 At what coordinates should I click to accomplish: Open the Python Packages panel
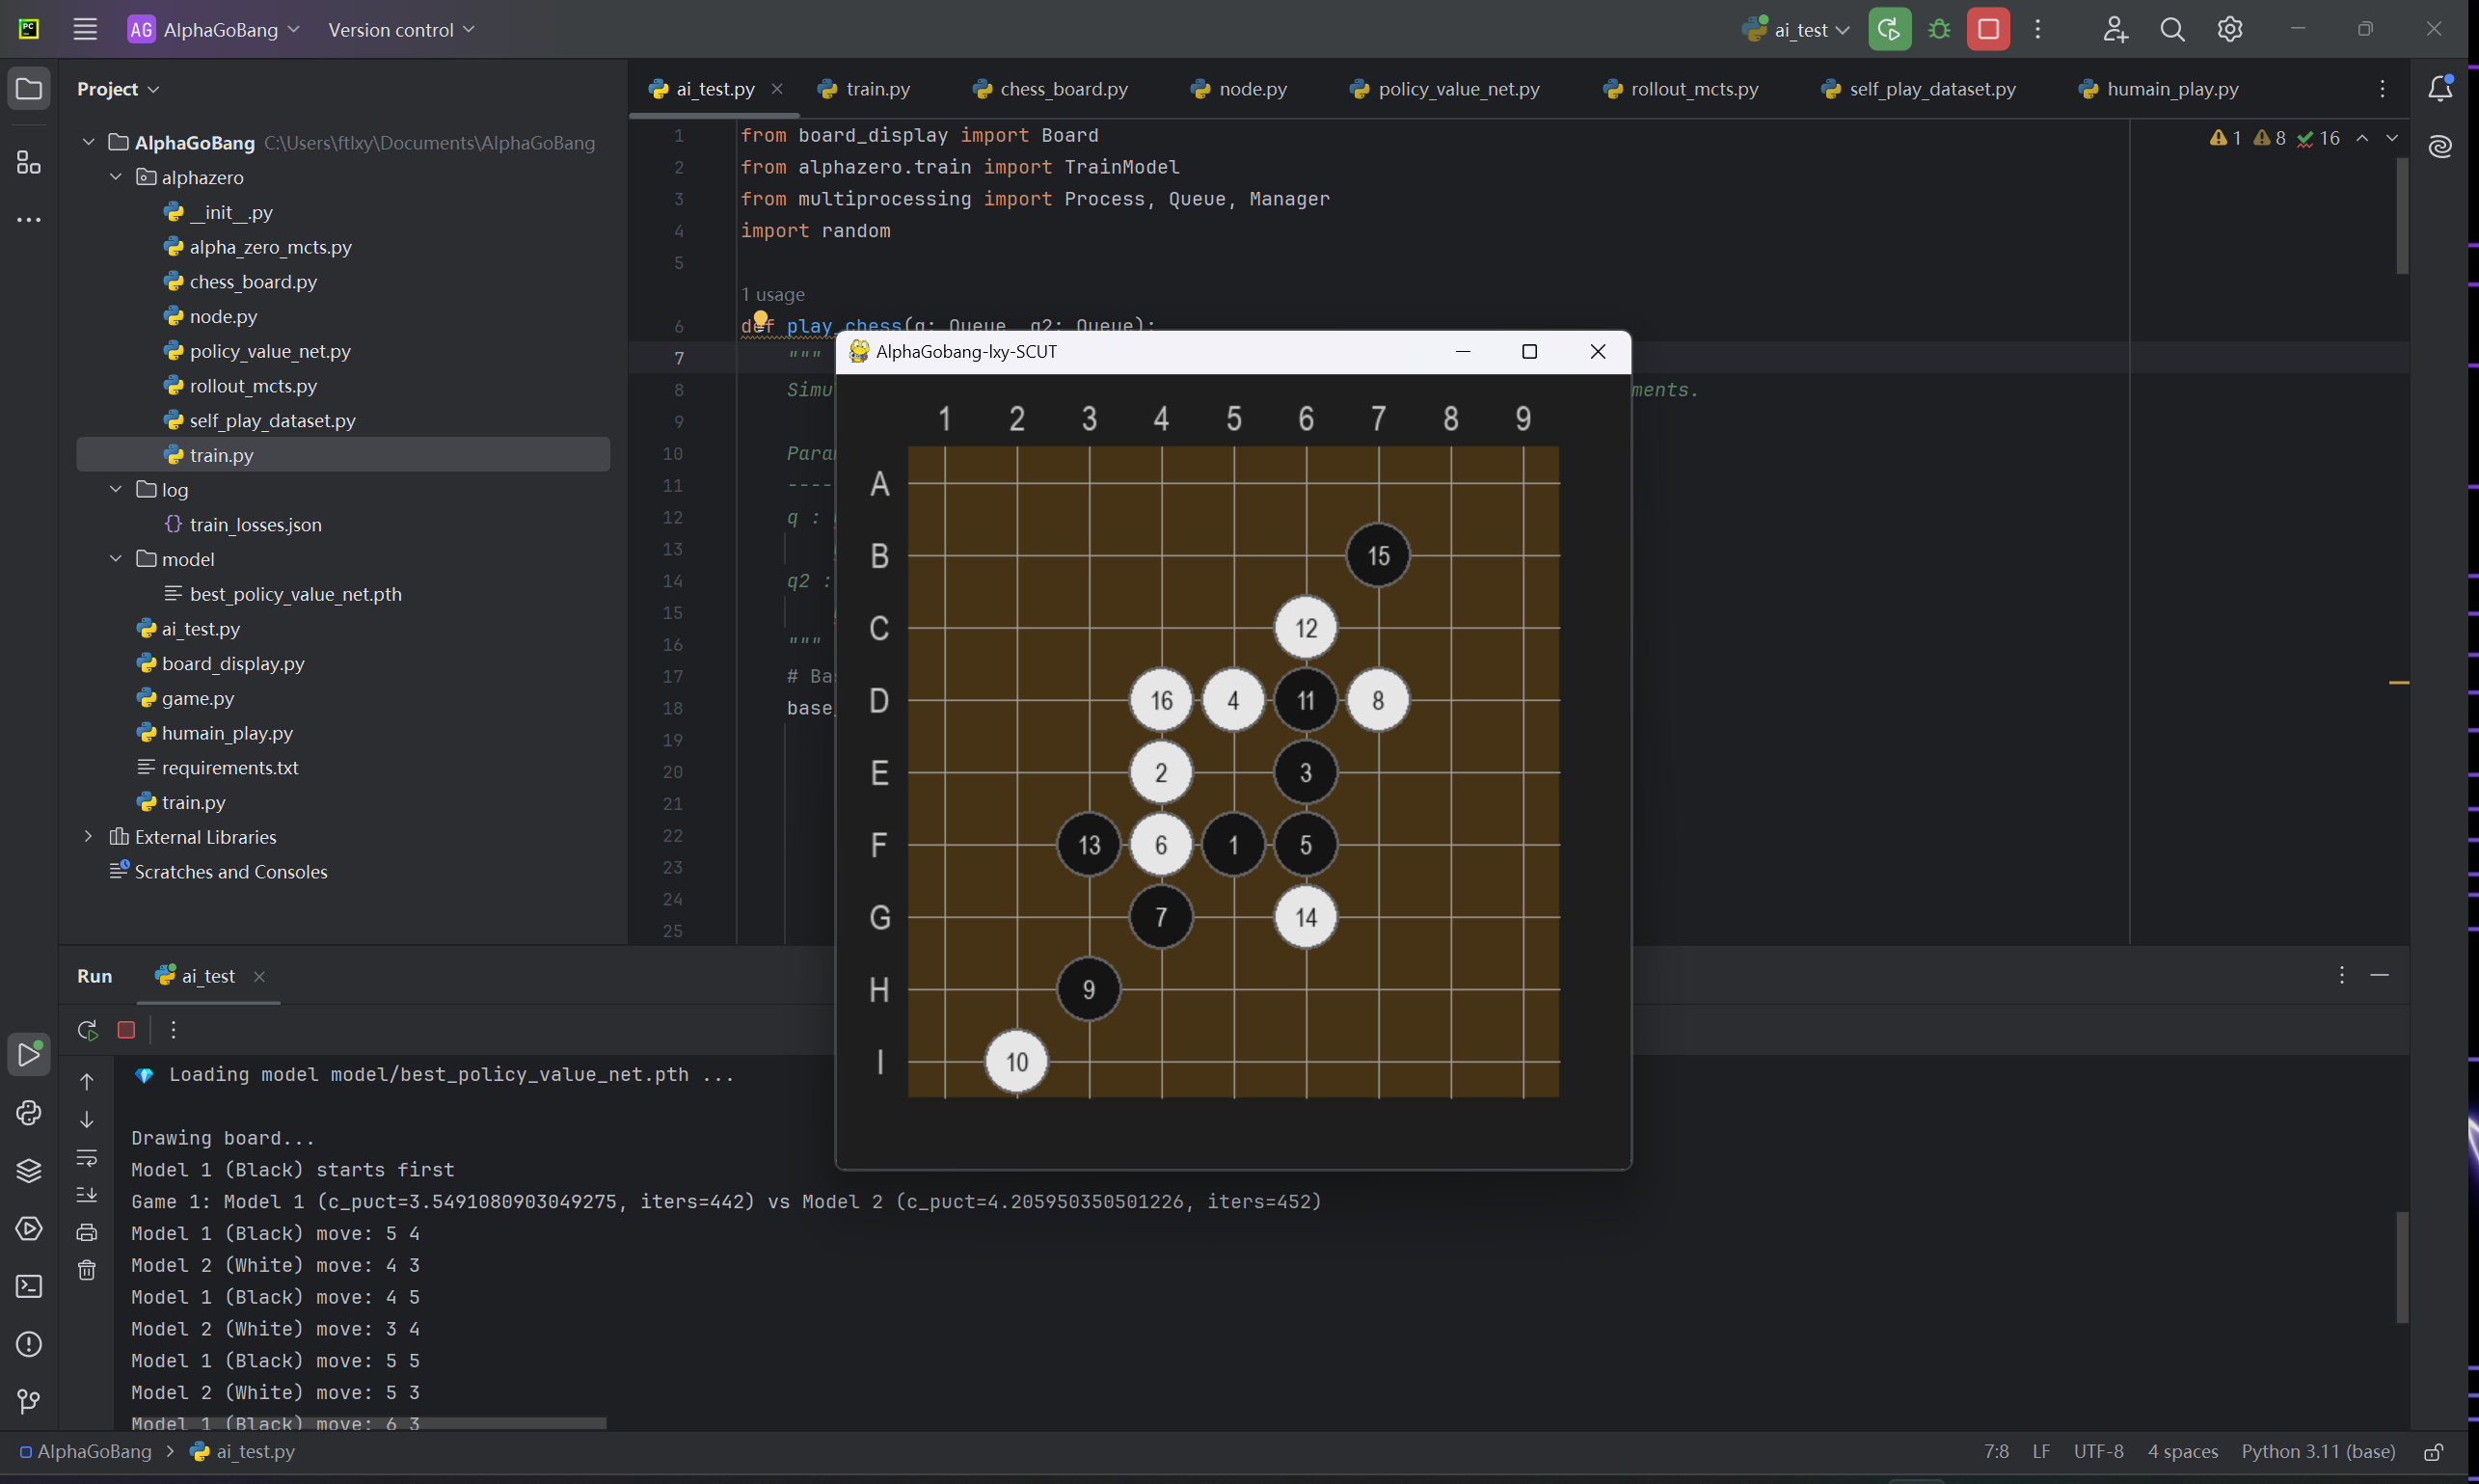tap(29, 1171)
